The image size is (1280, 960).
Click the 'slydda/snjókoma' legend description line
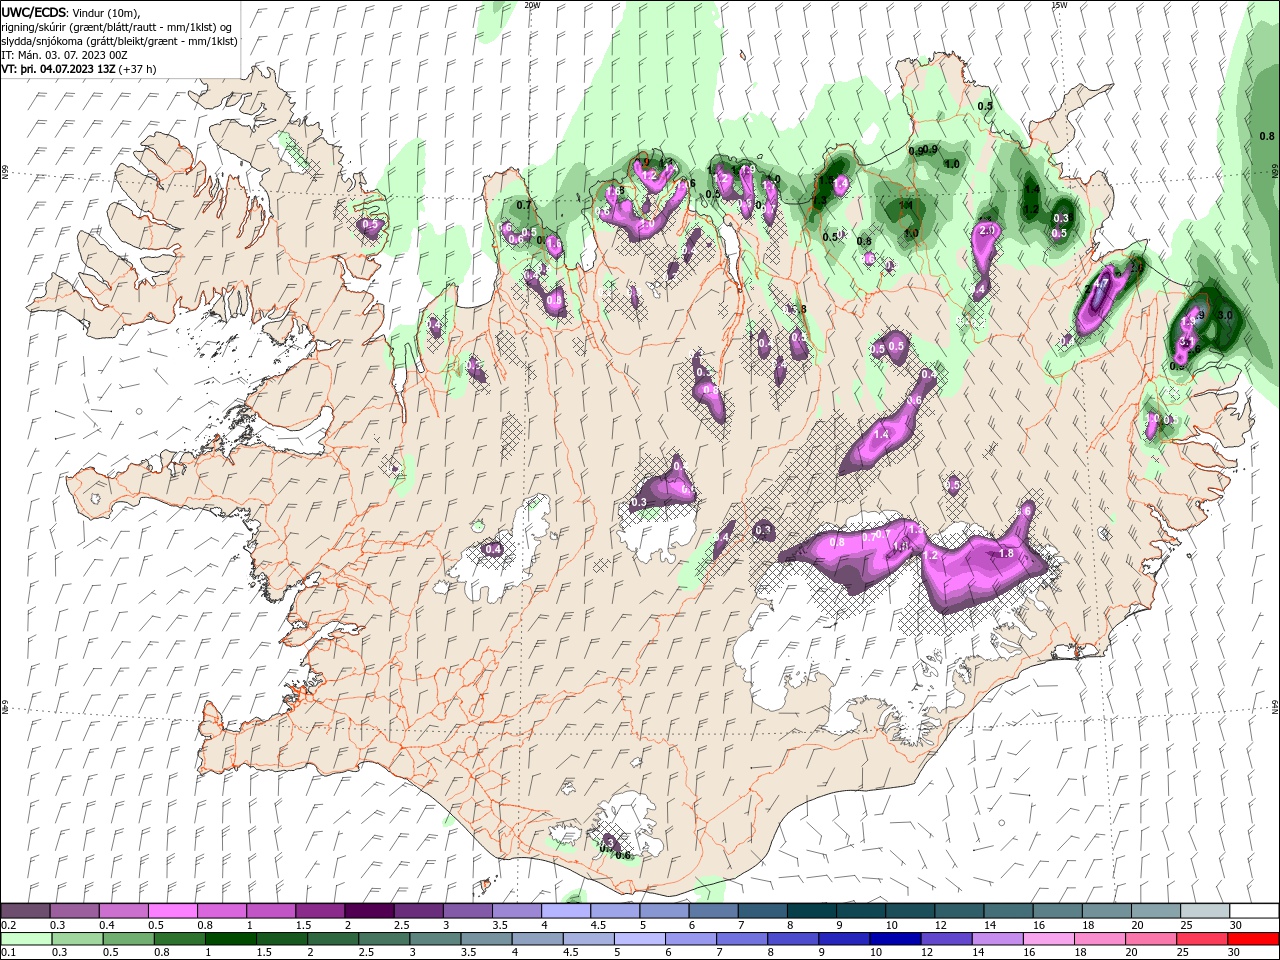pyautogui.click(x=120, y=41)
